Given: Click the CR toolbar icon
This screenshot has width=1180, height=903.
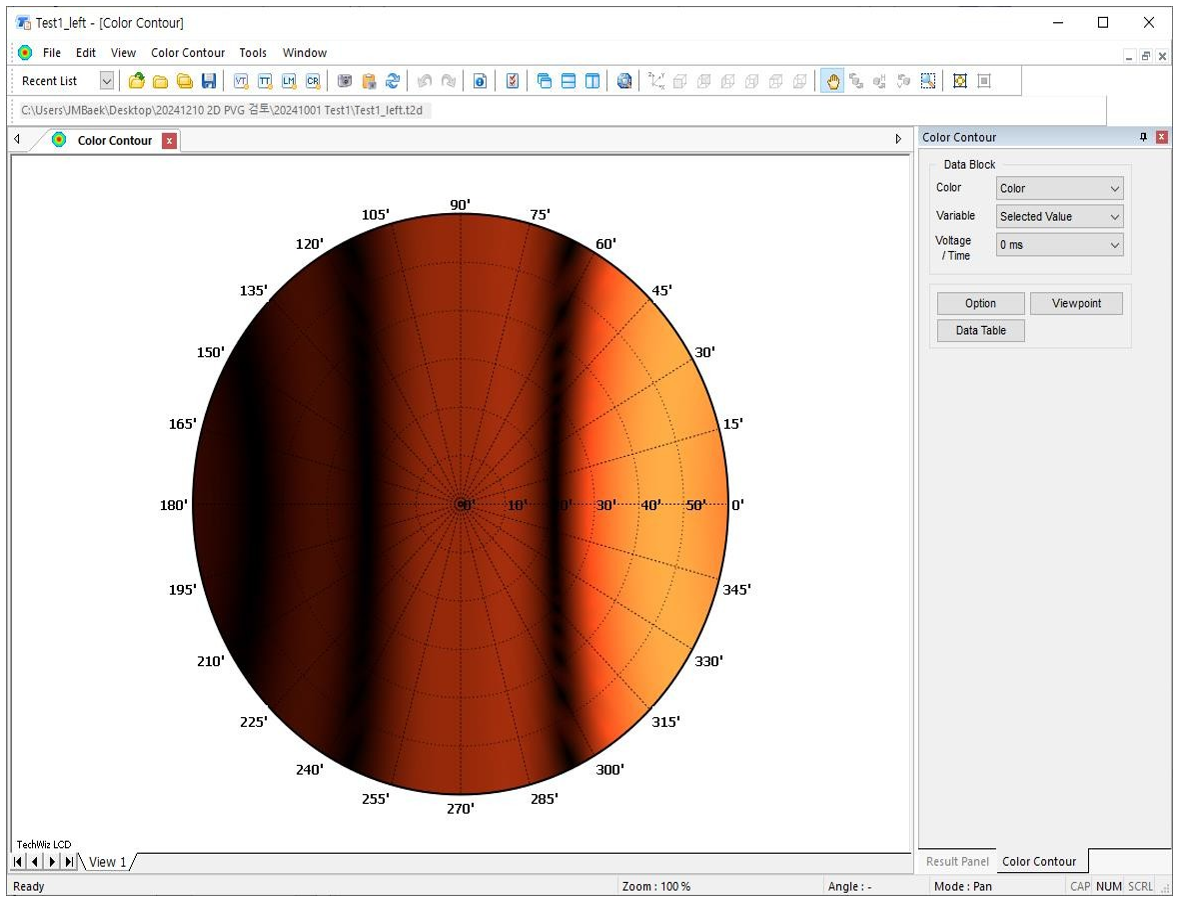Looking at the screenshot, I should click(313, 81).
